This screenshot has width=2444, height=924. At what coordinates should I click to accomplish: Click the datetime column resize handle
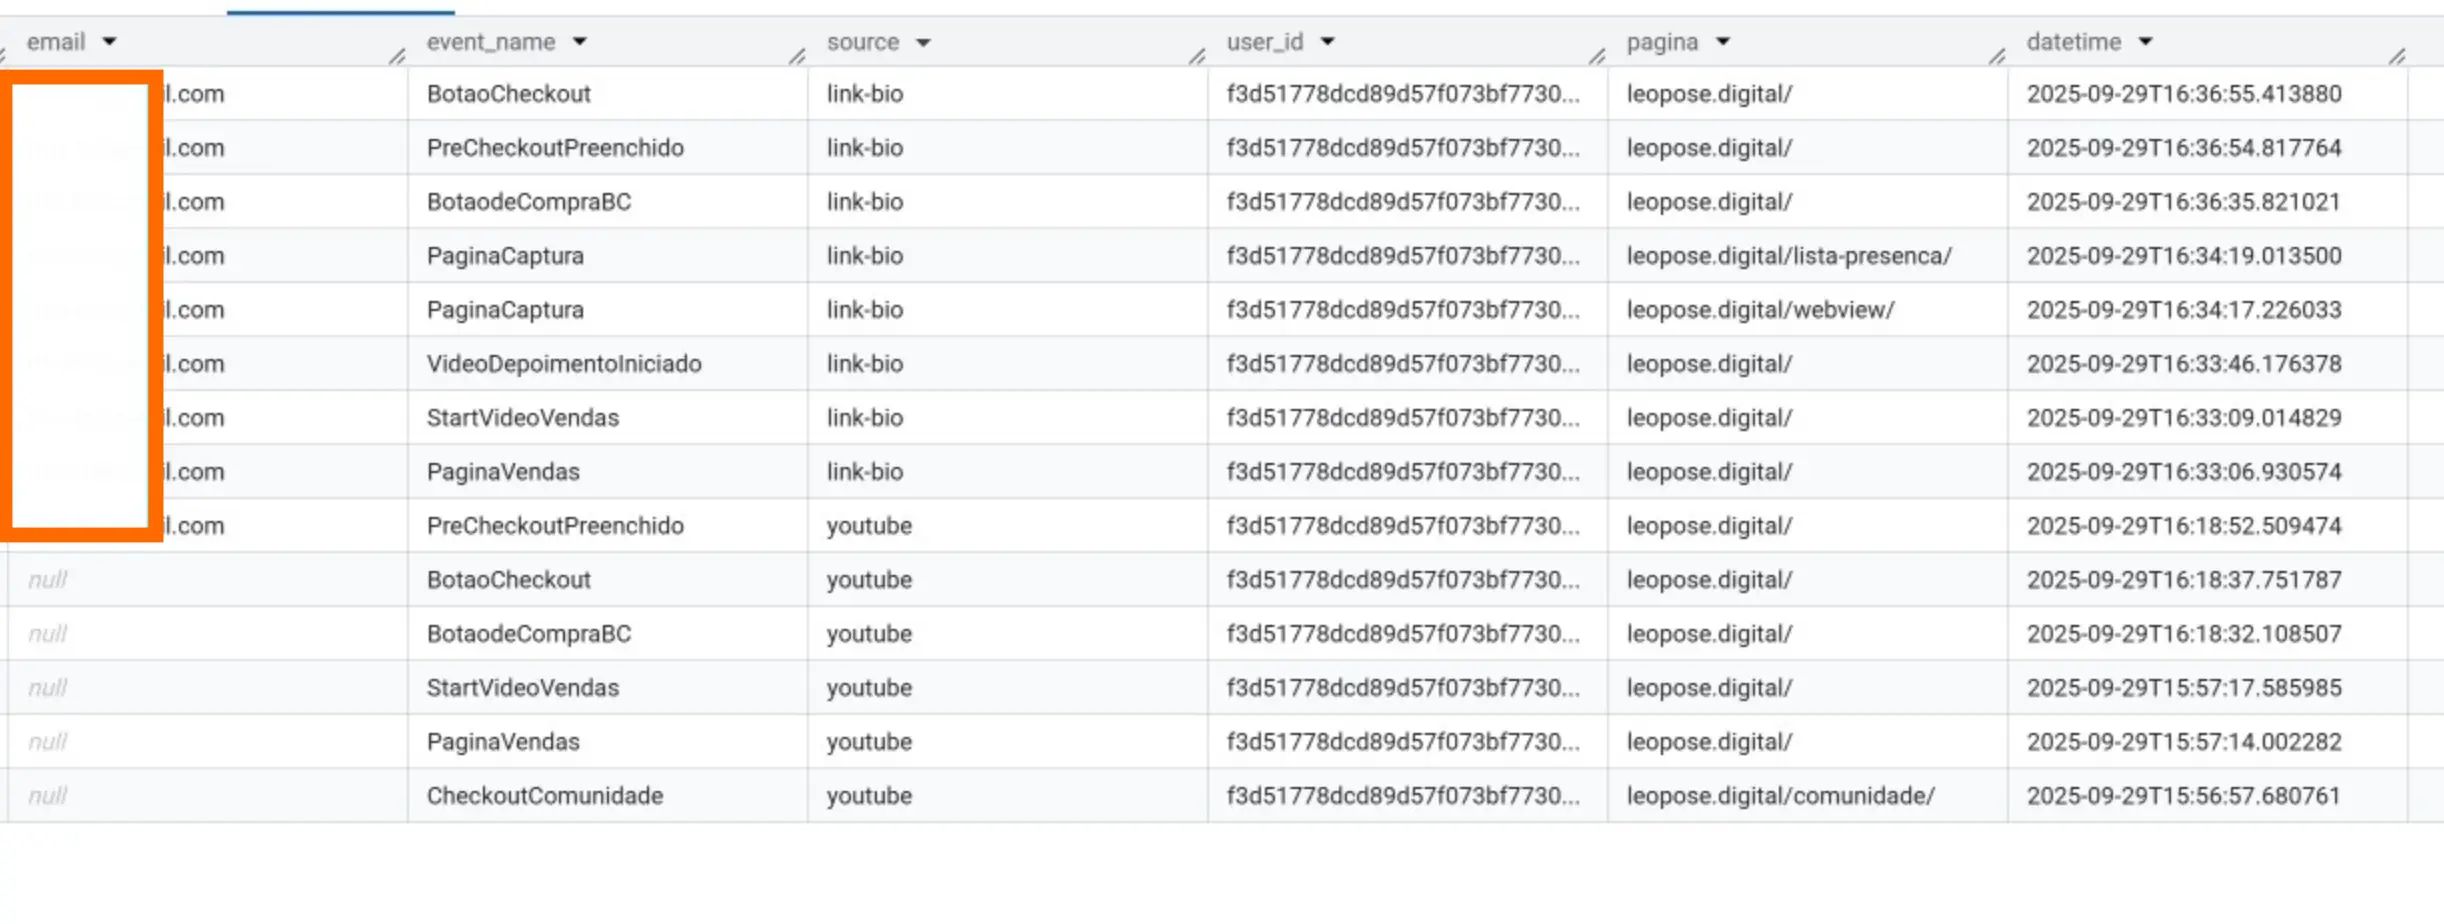coord(2397,56)
